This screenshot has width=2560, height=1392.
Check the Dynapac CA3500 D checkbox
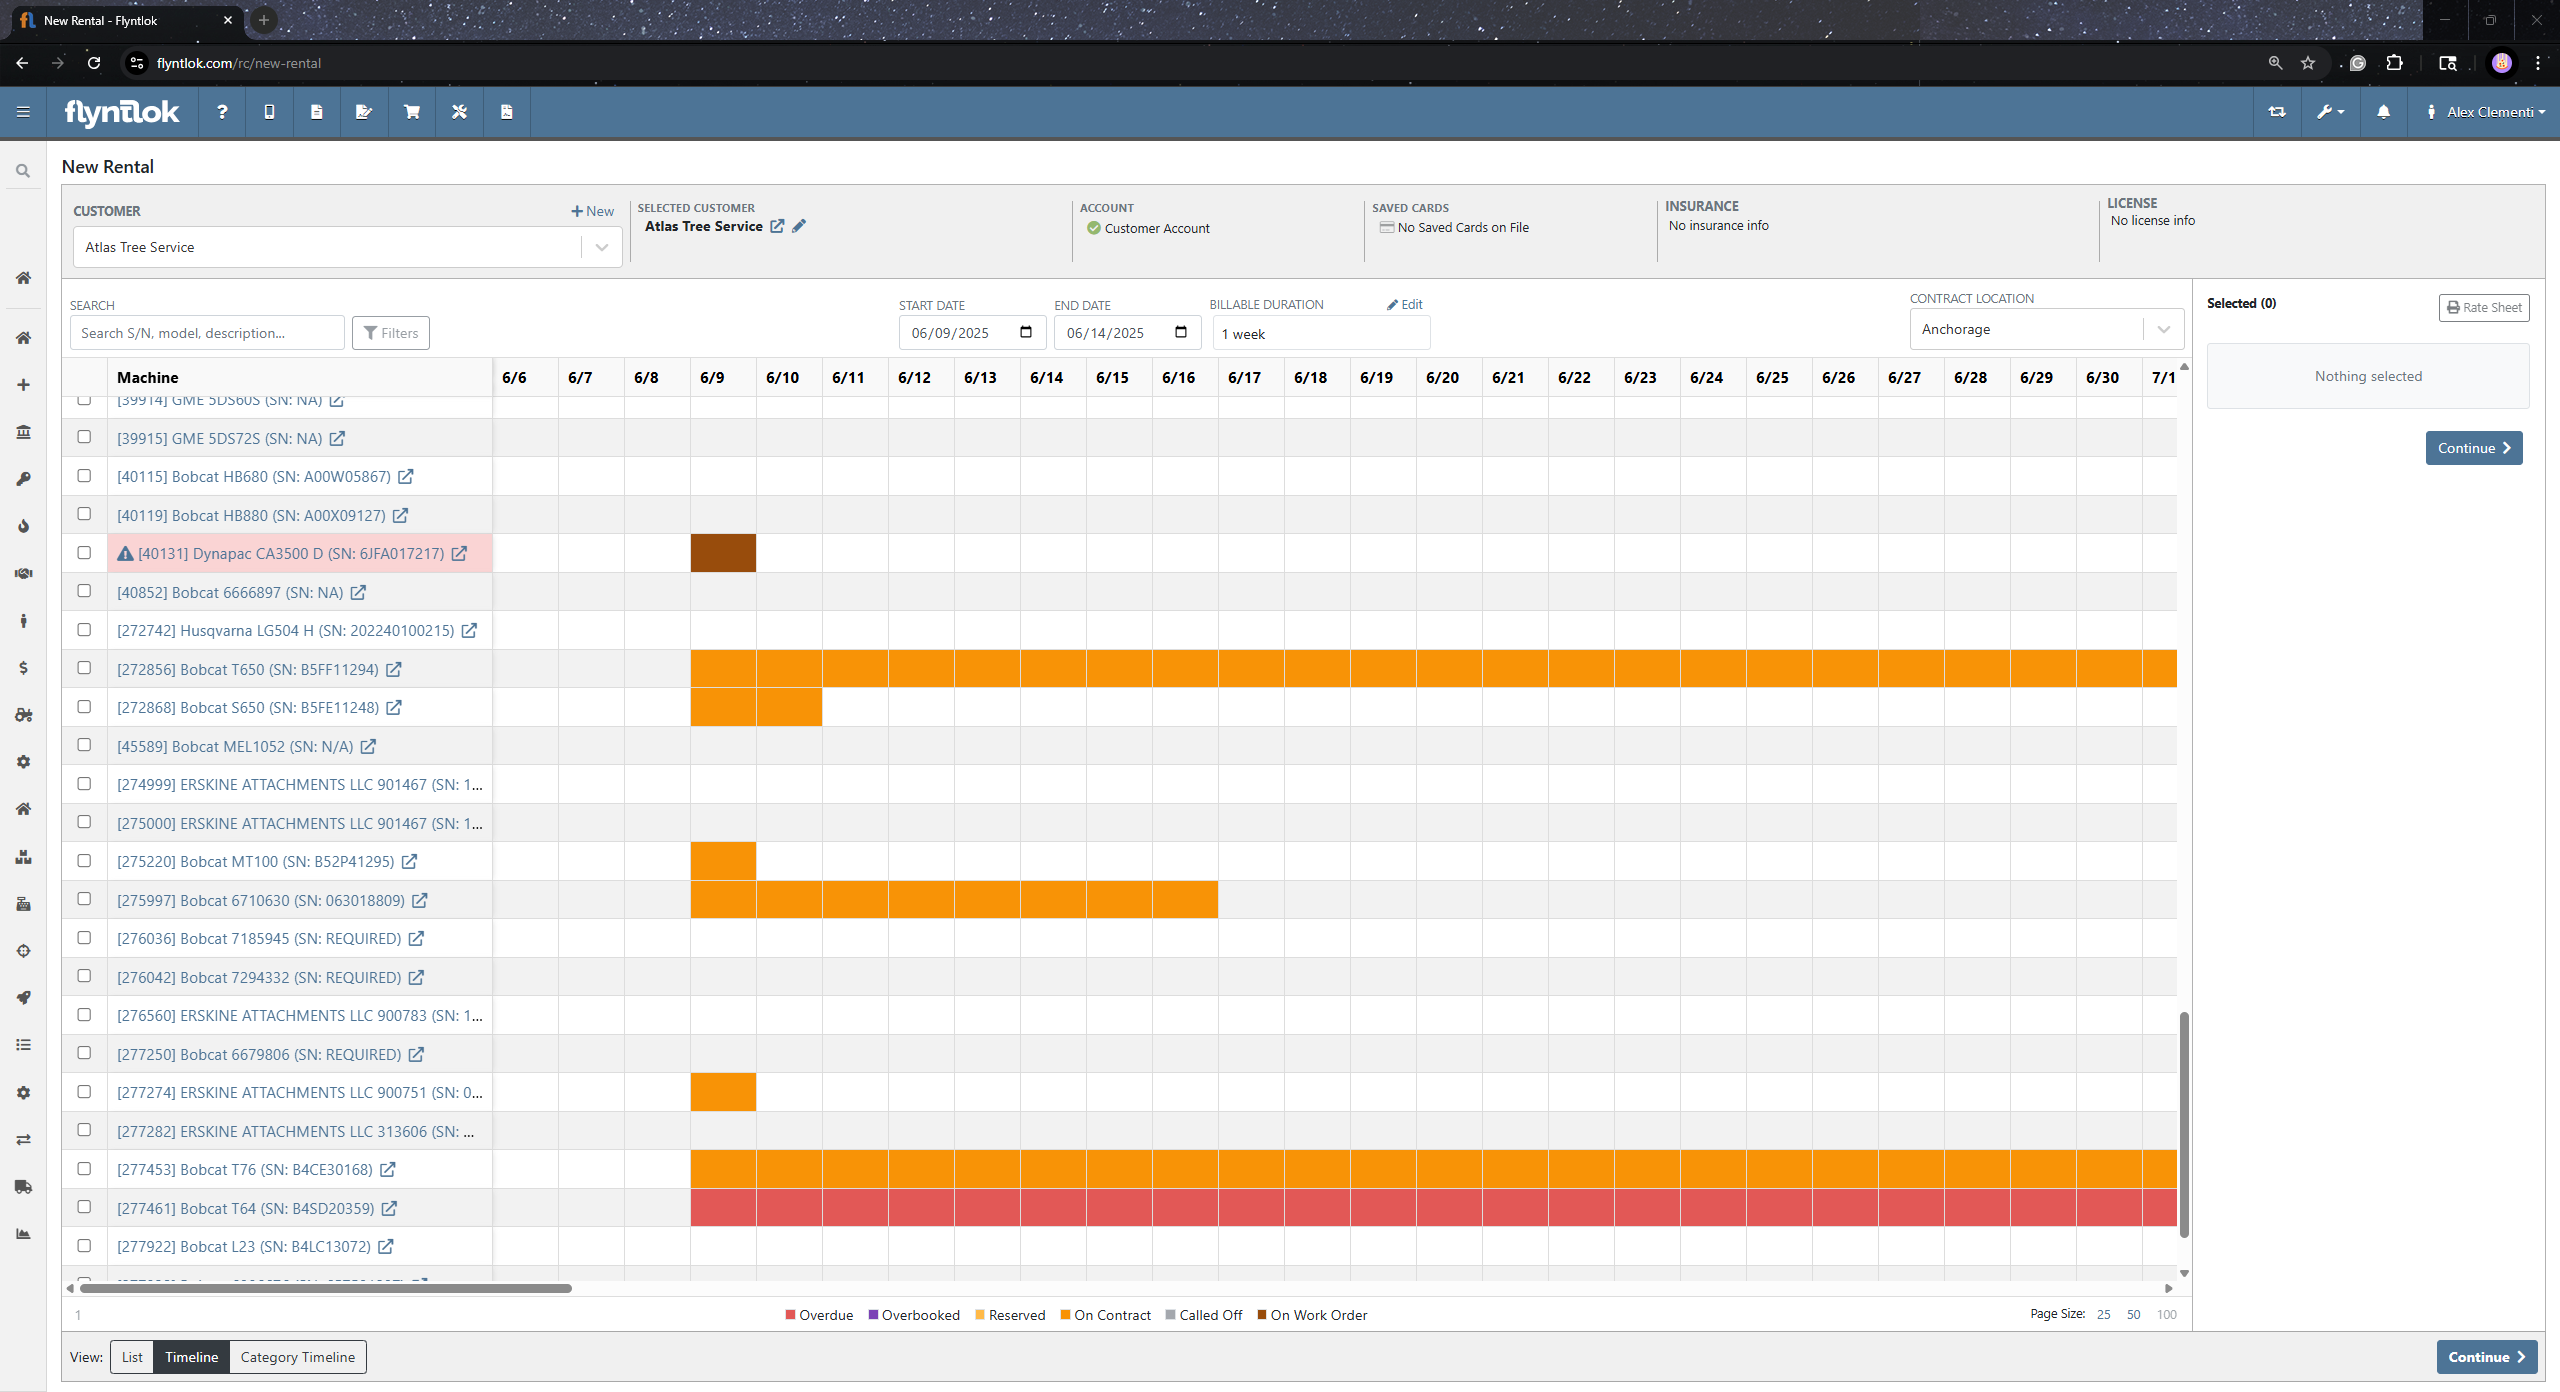tap(84, 553)
